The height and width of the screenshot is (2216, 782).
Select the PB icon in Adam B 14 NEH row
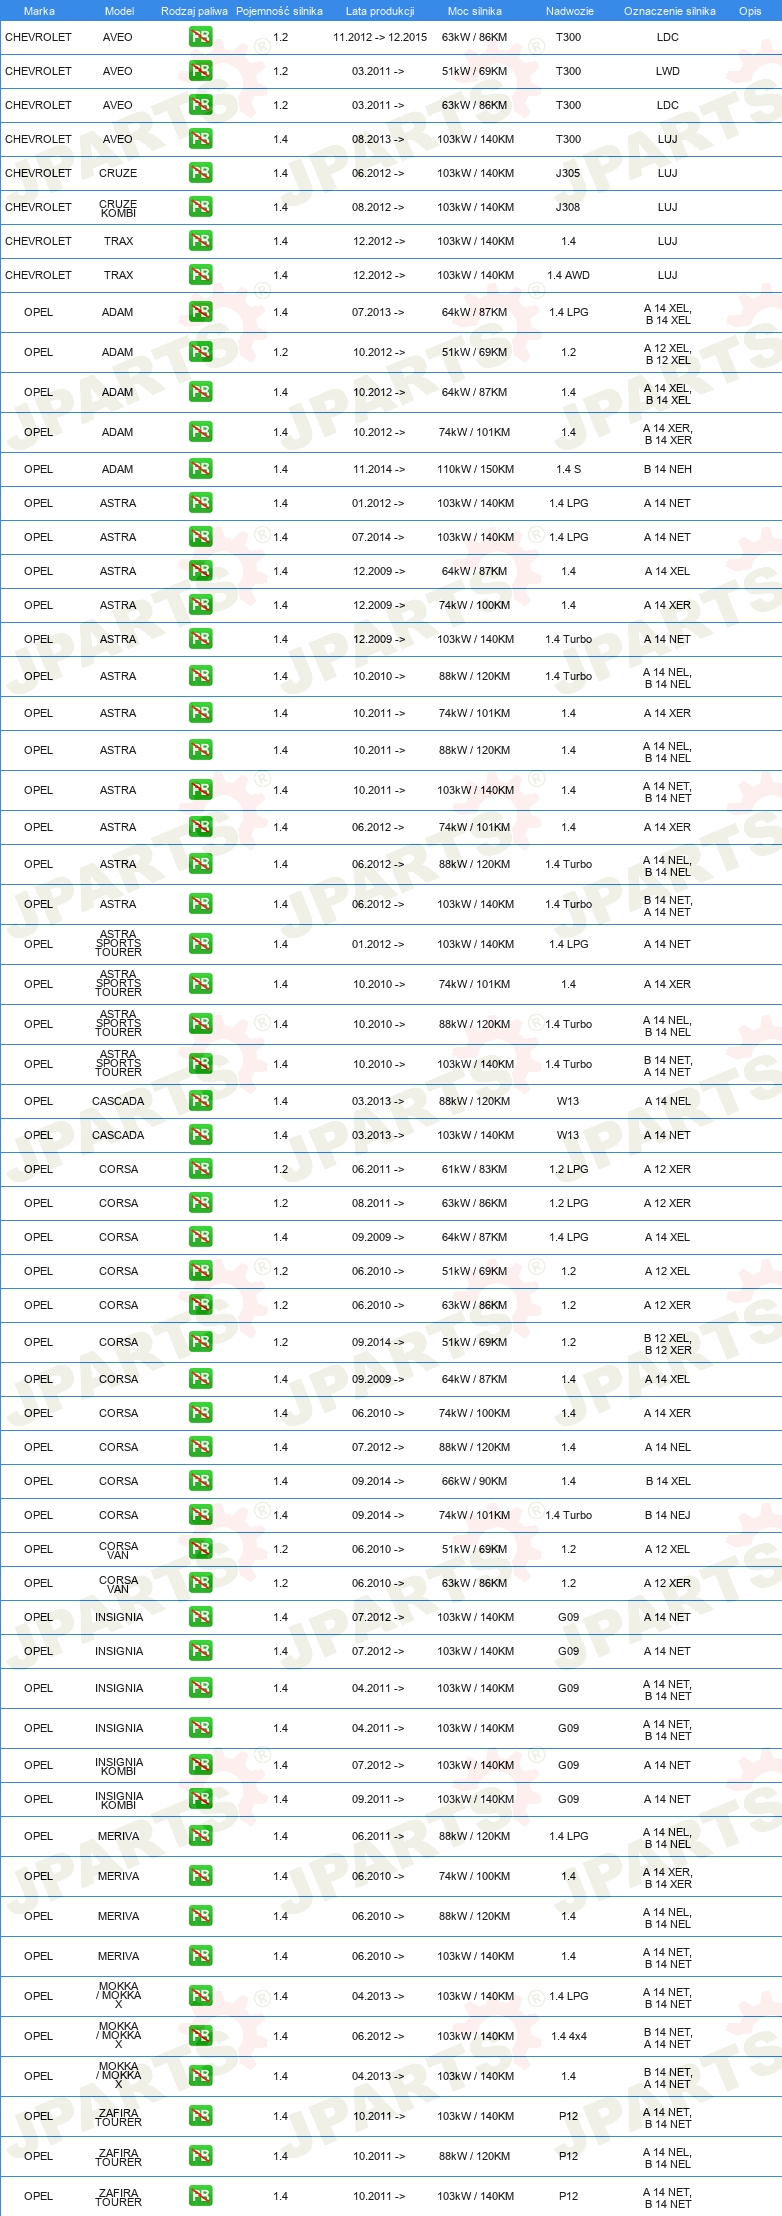pyautogui.click(x=200, y=469)
